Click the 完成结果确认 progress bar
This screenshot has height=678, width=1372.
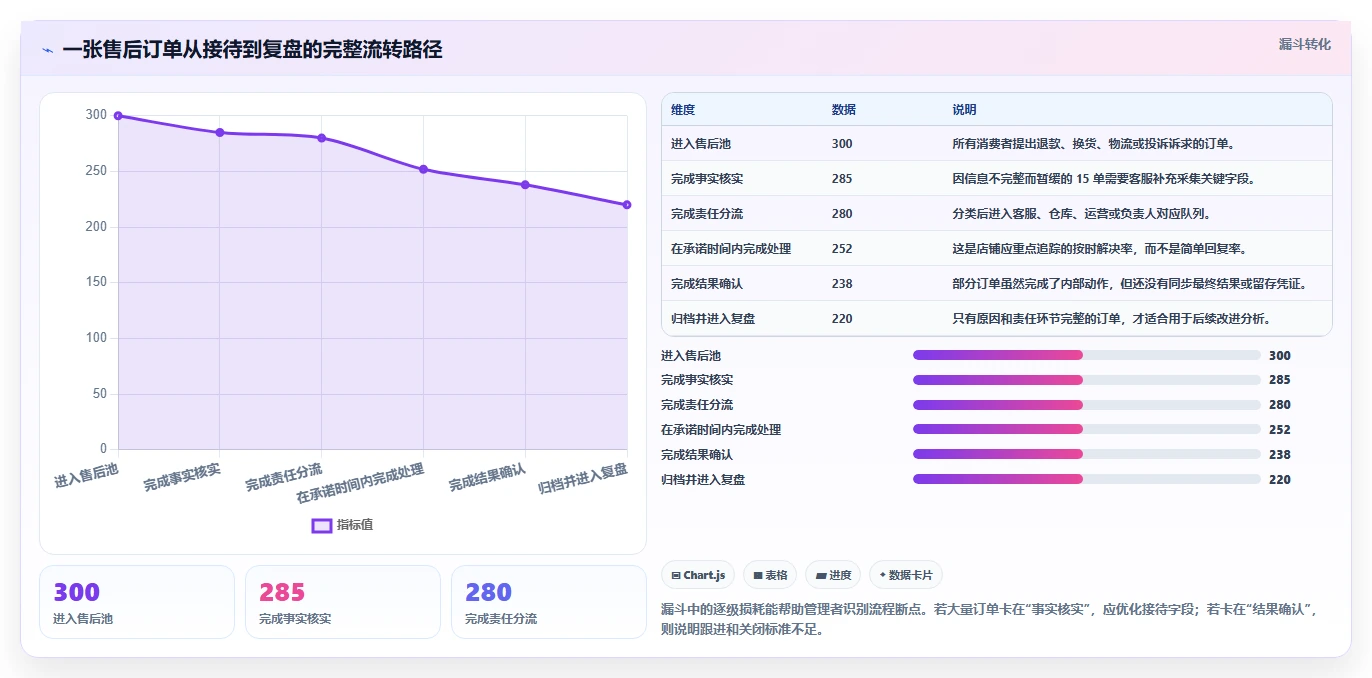(1087, 454)
